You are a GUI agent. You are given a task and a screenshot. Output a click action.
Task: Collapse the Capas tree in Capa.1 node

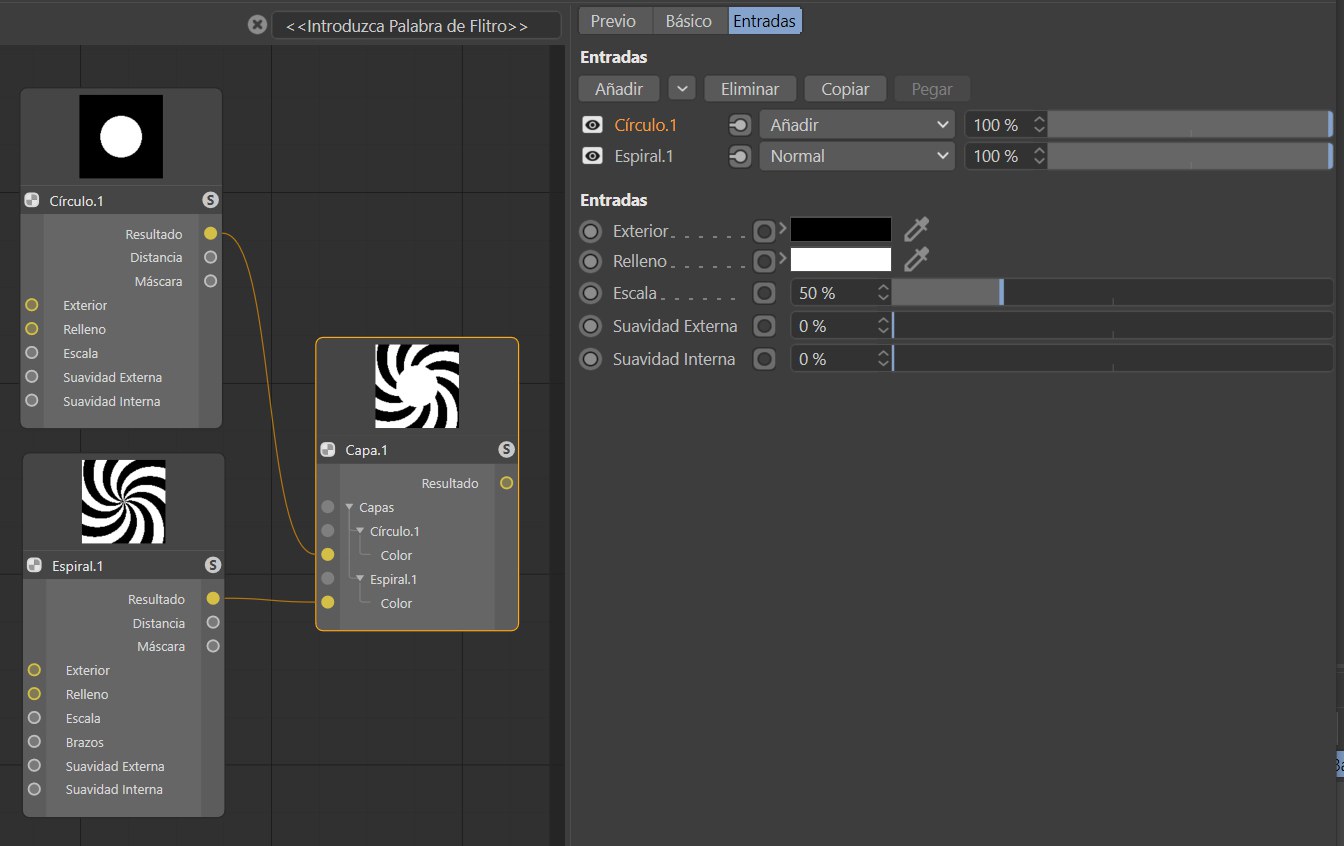349,508
